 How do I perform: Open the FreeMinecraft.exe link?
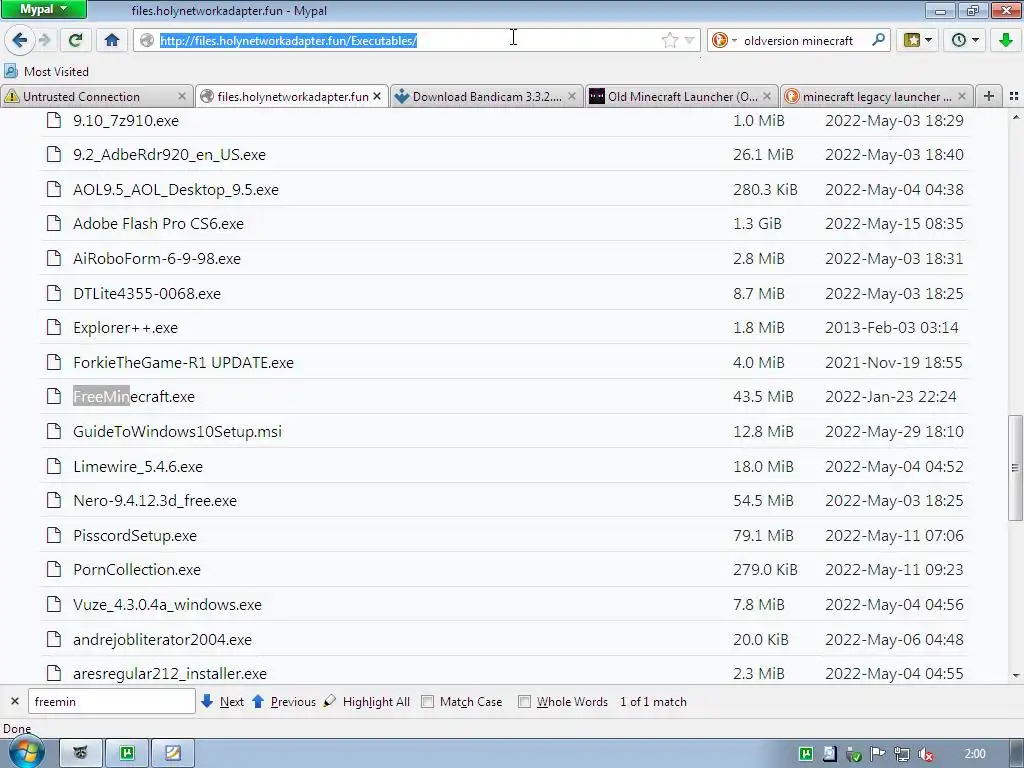pyautogui.click(x=134, y=396)
